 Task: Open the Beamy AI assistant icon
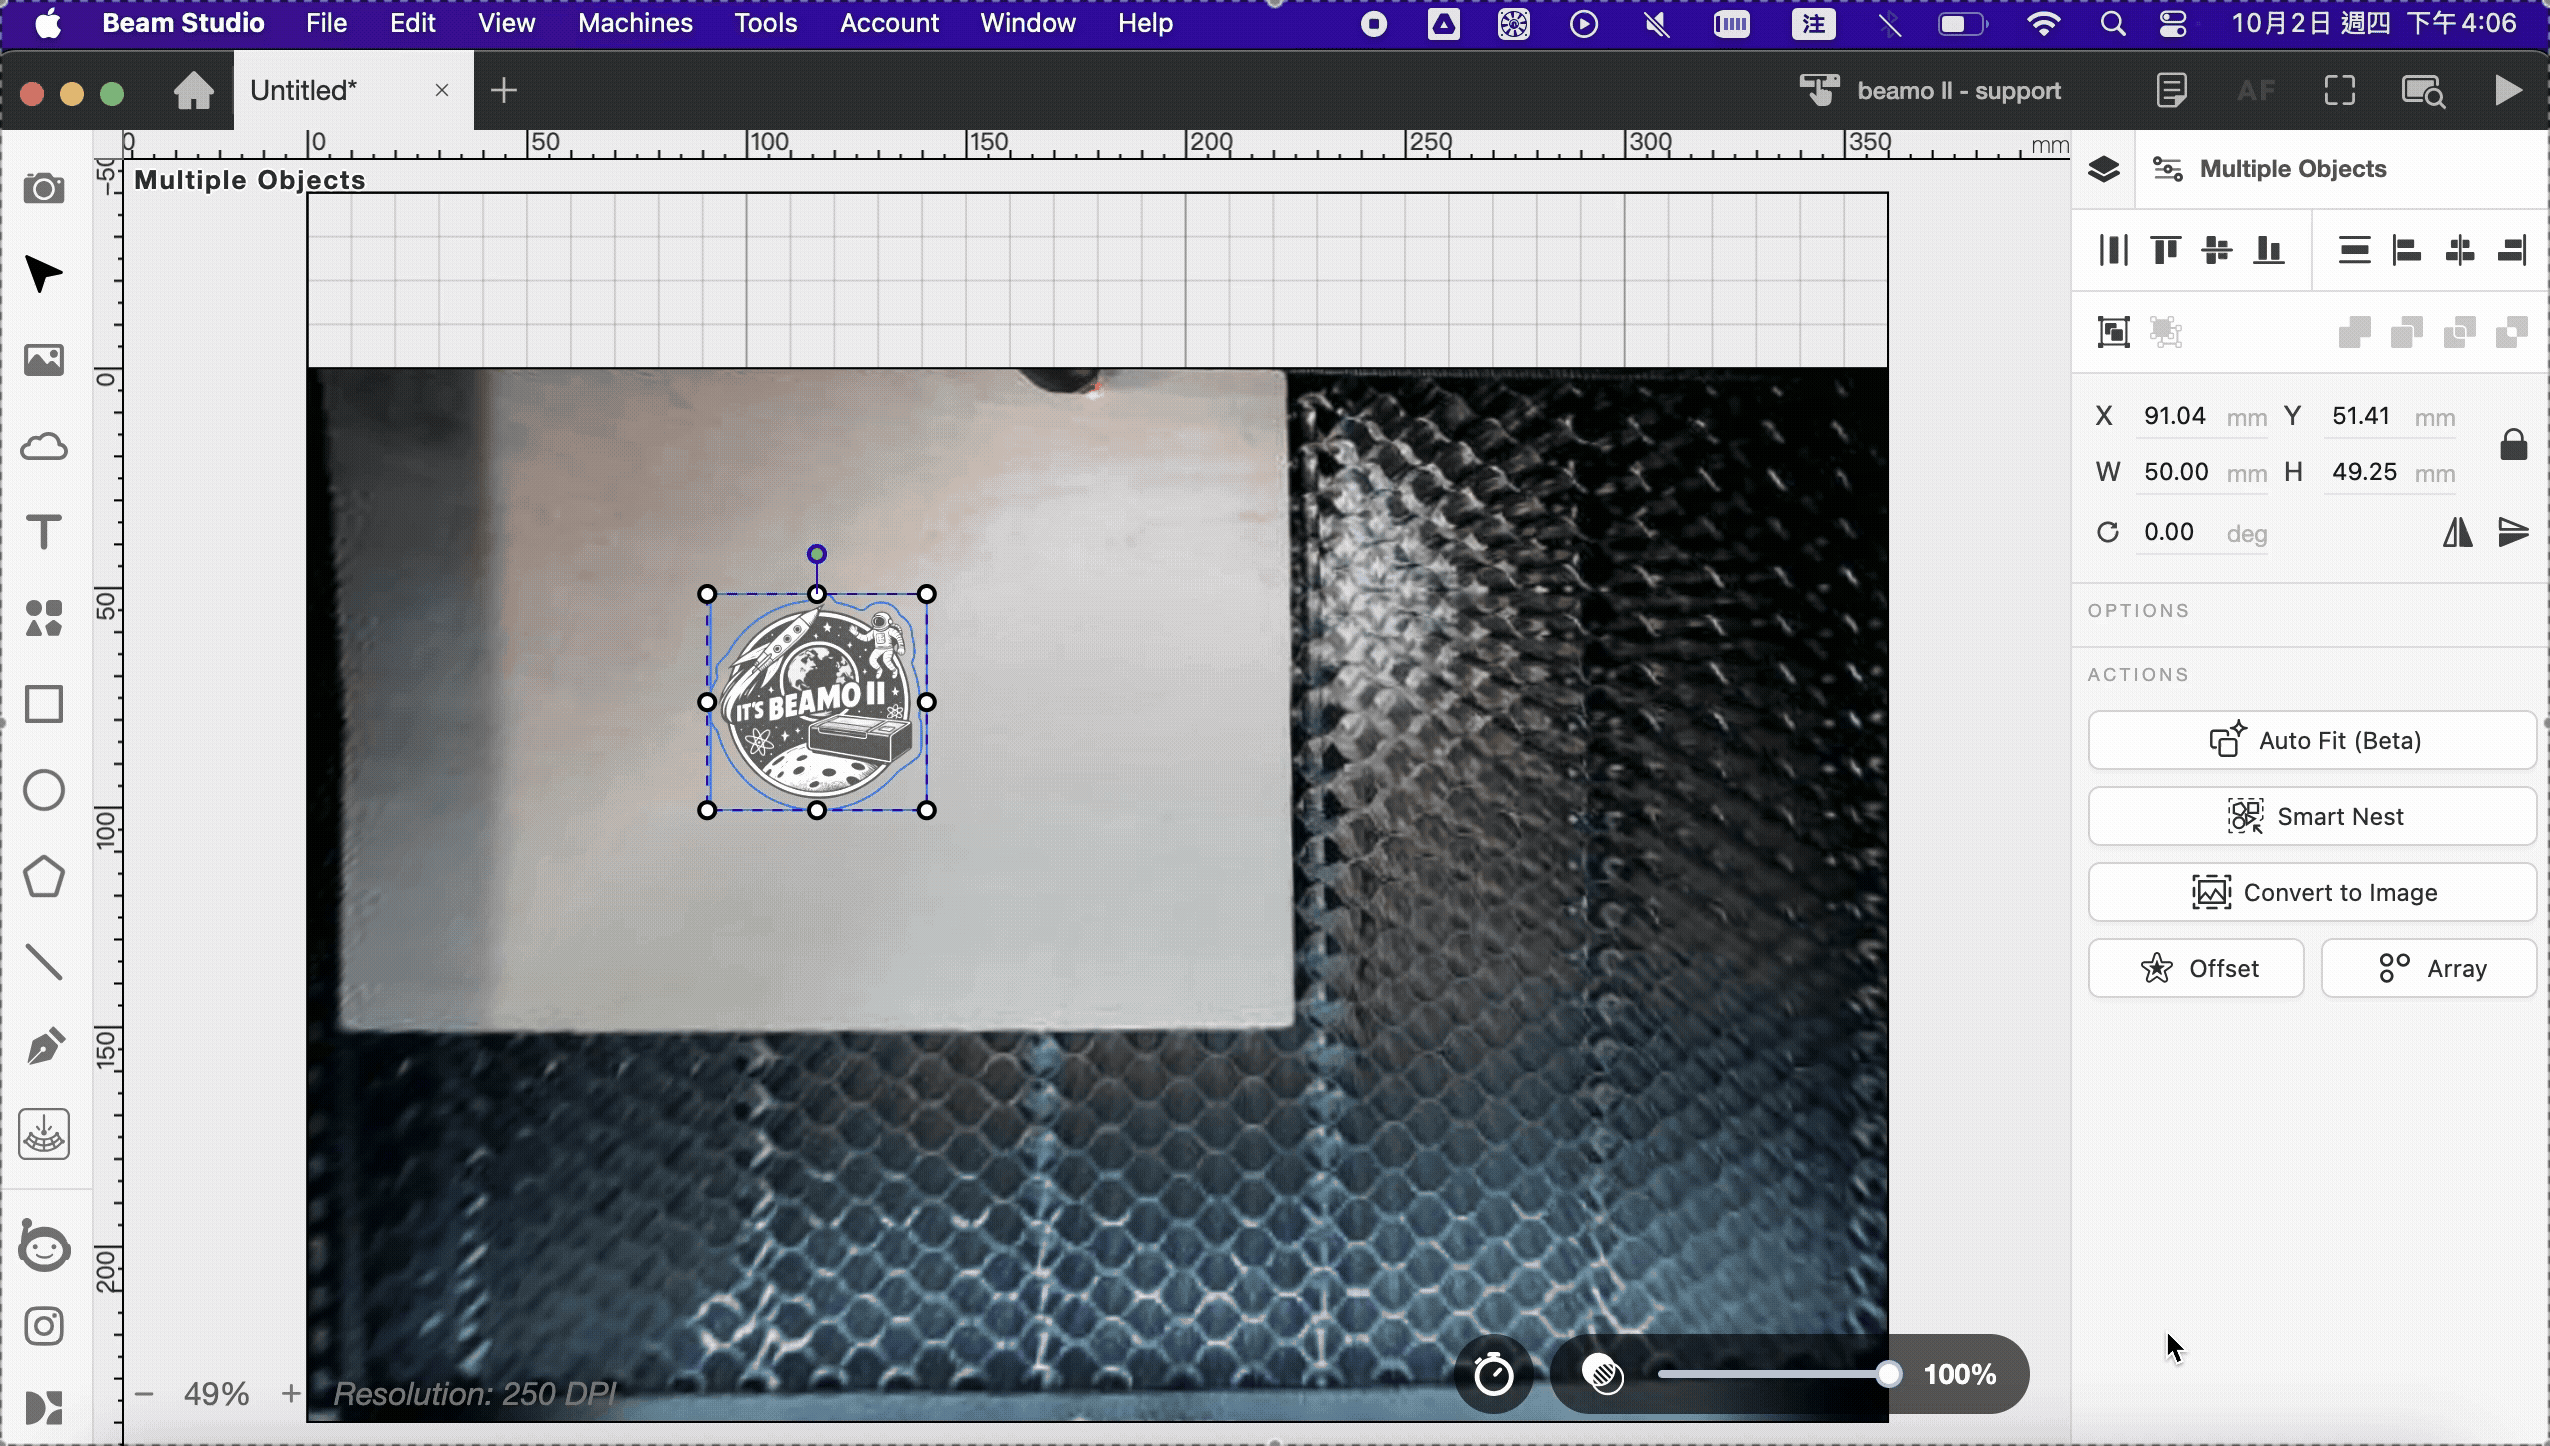[x=44, y=1246]
